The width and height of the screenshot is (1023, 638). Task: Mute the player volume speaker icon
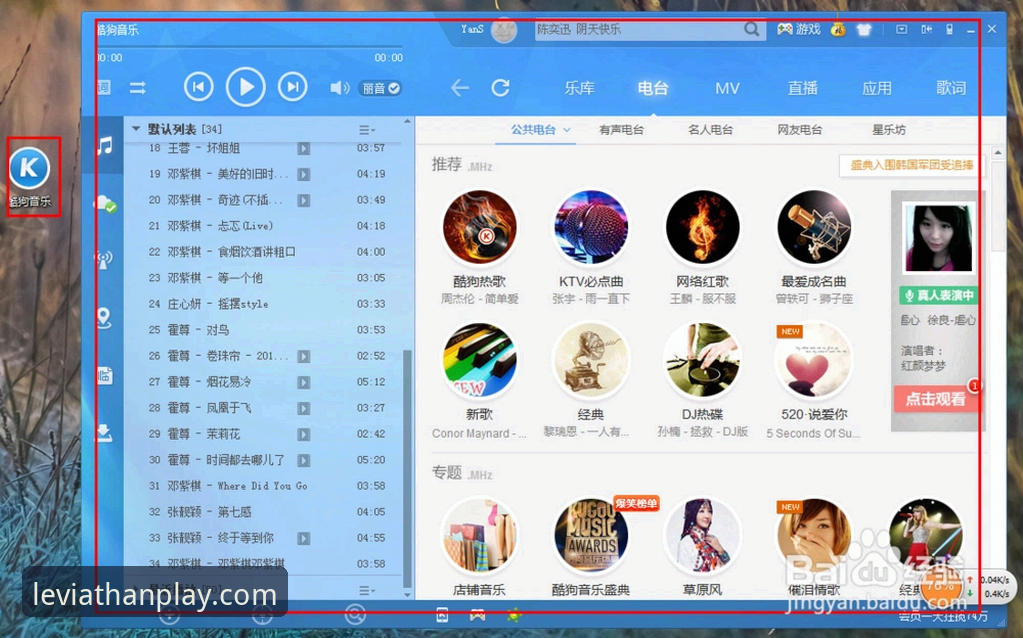(339, 87)
